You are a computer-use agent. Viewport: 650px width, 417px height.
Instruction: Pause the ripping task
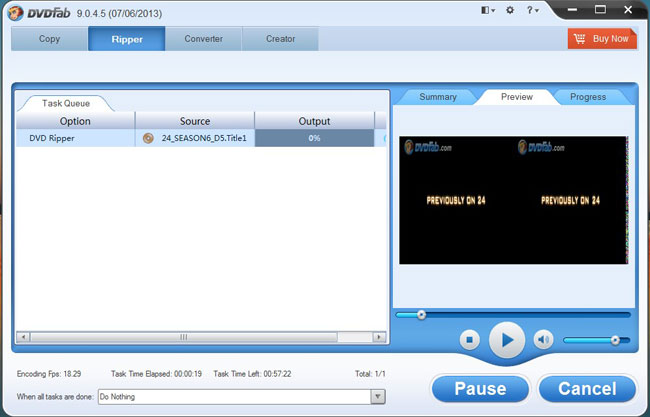480,389
